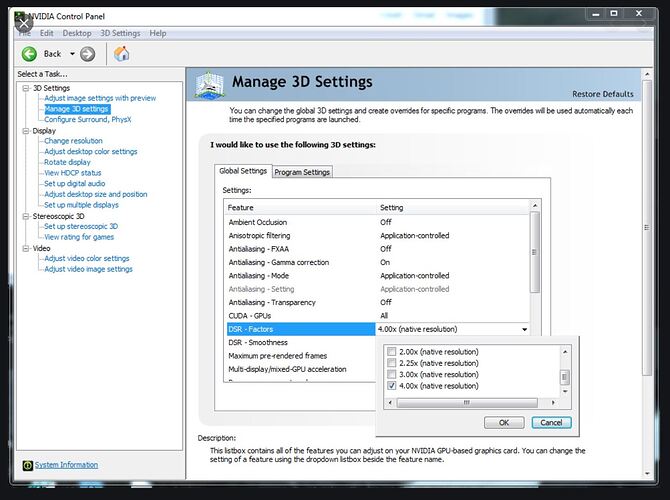Screen dimensions: 670x500
Task: Open Adjust video image settings
Action: point(88,269)
